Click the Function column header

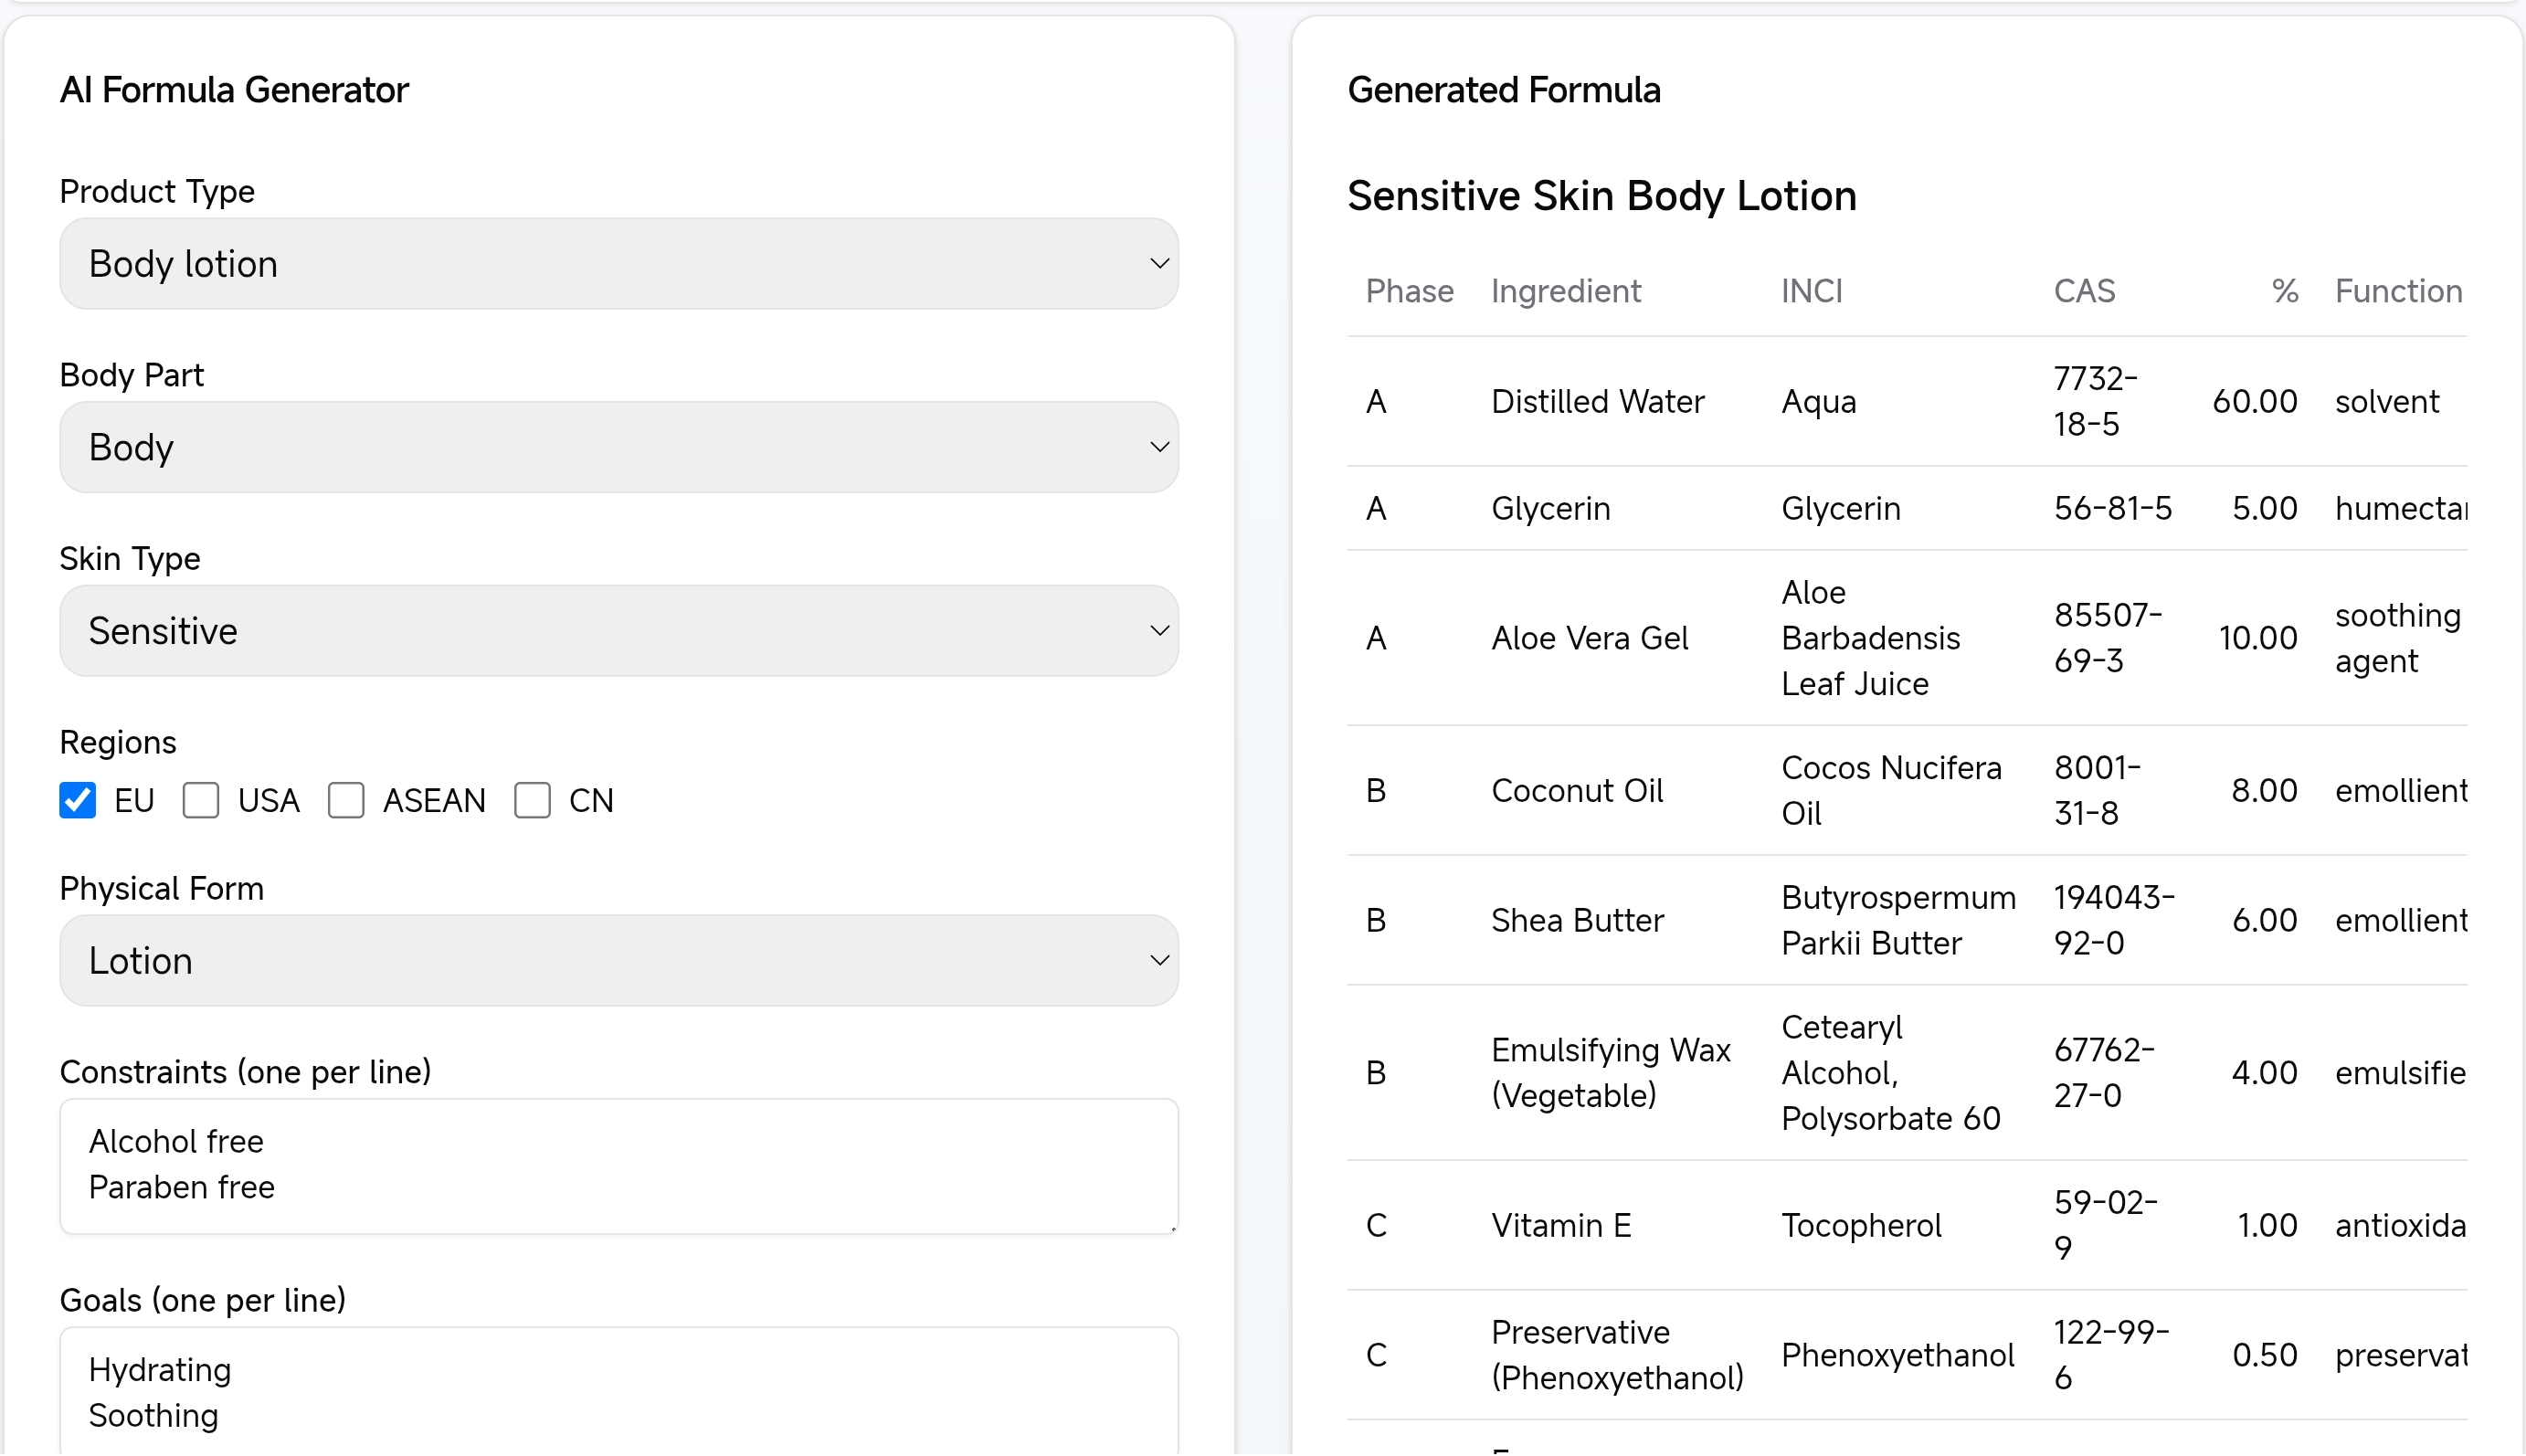click(x=2399, y=291)
